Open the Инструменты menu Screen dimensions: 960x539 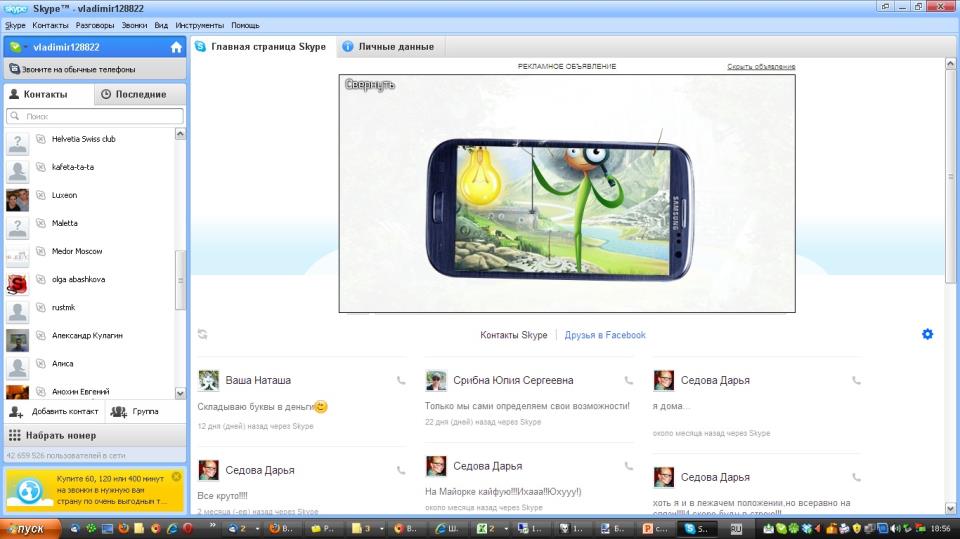pyautogui.click(x=200, y=25)
